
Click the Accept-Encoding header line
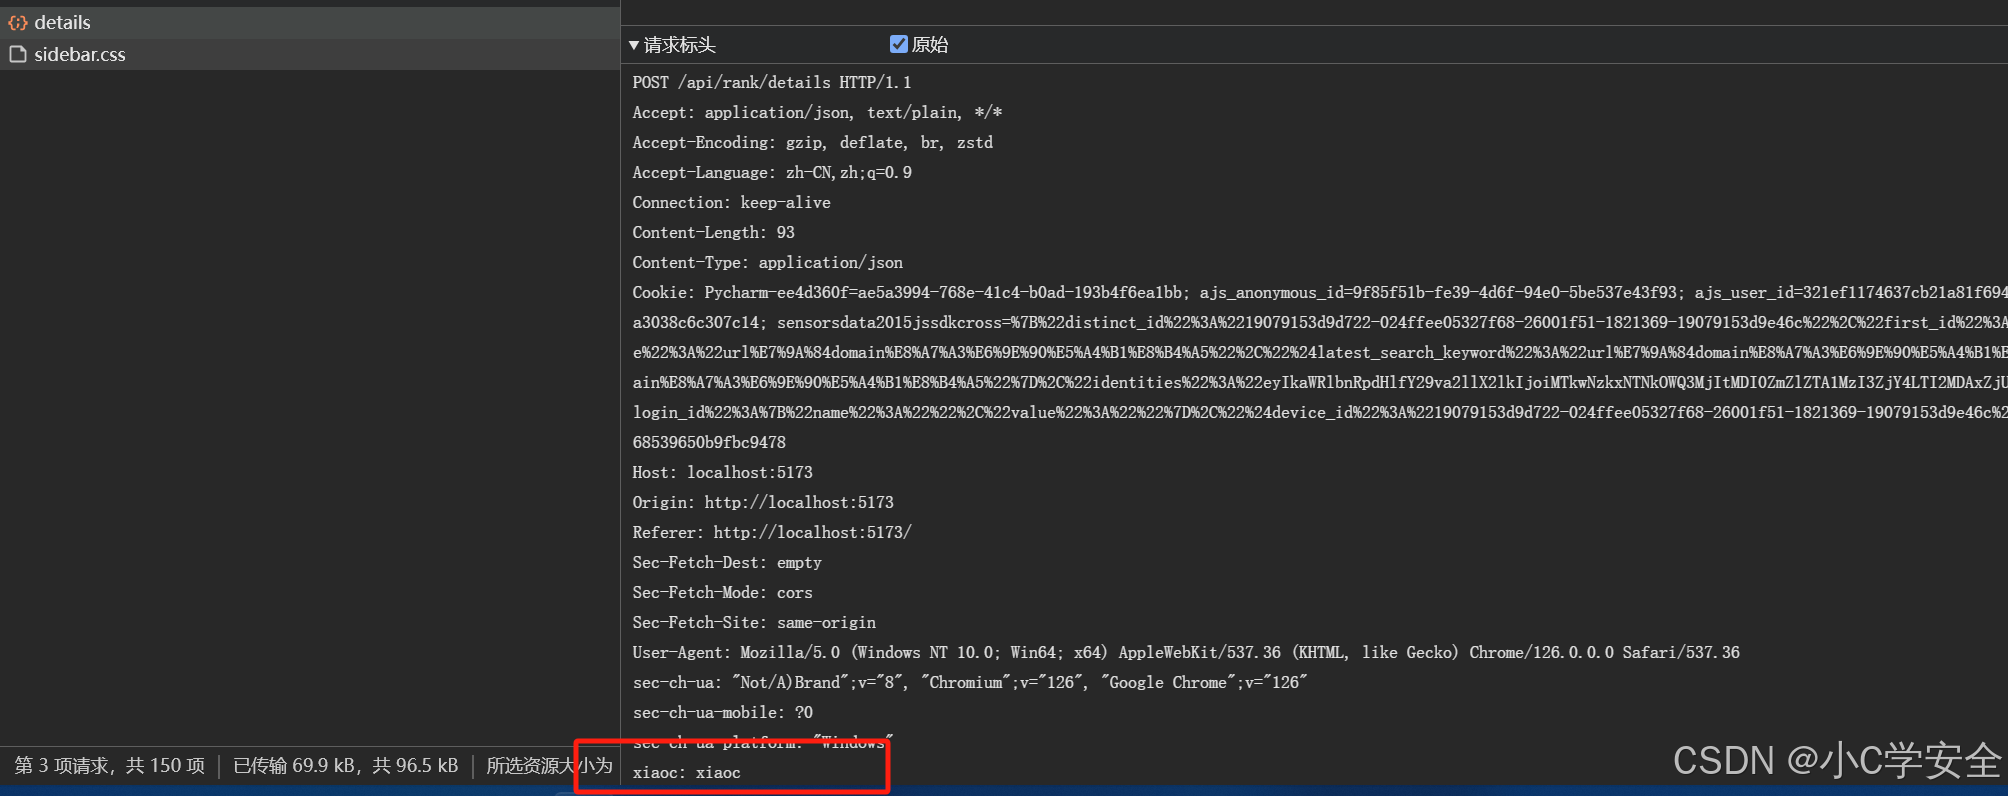tap(812, 142)
